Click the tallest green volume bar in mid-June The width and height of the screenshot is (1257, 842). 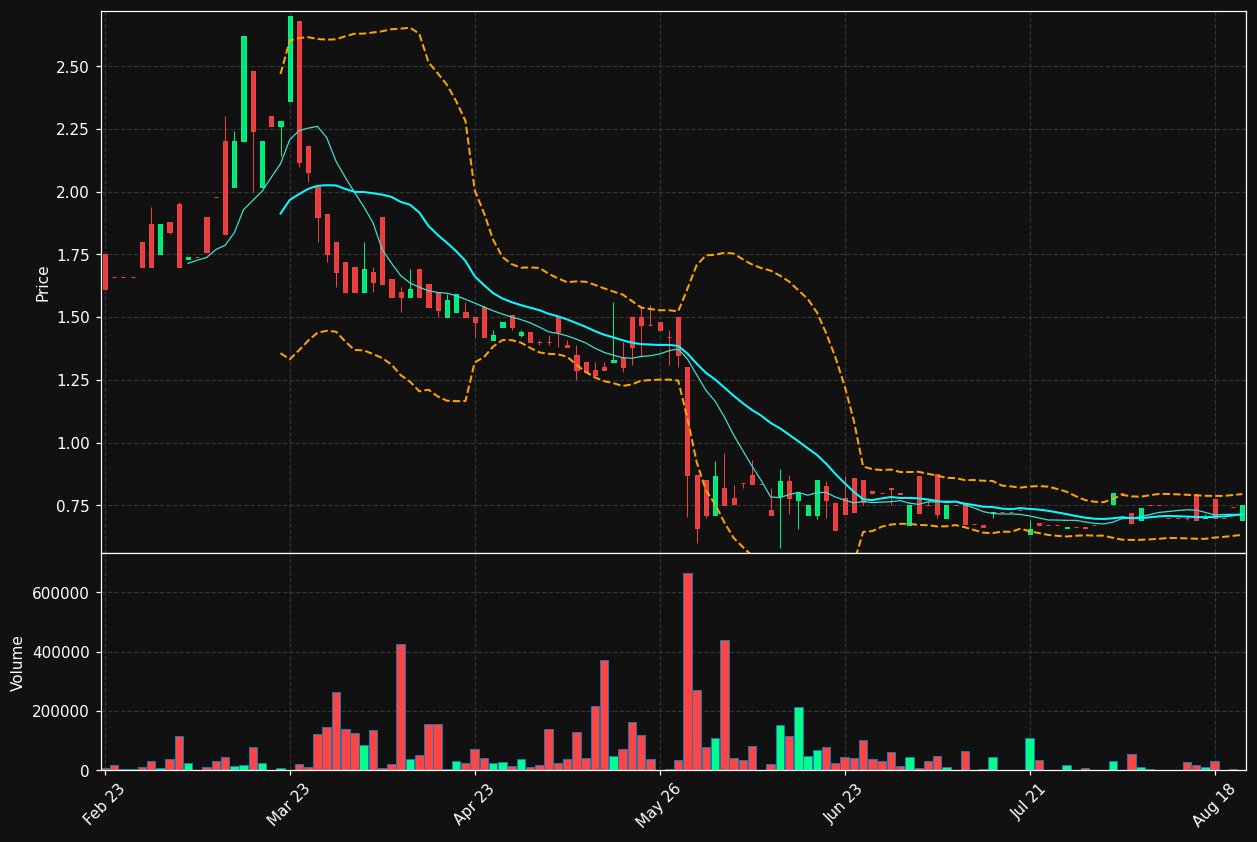799,739
